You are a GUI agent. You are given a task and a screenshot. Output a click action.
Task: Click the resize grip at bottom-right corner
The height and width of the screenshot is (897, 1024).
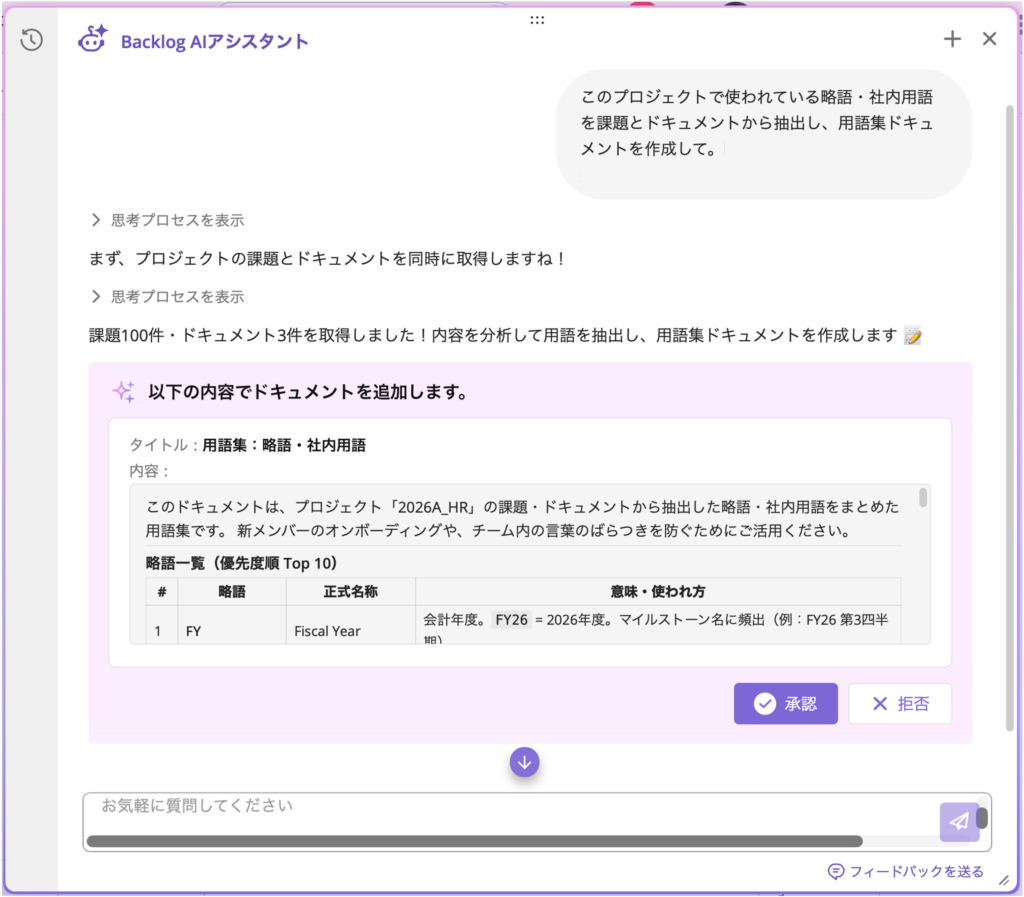(x=1004, y=881)
